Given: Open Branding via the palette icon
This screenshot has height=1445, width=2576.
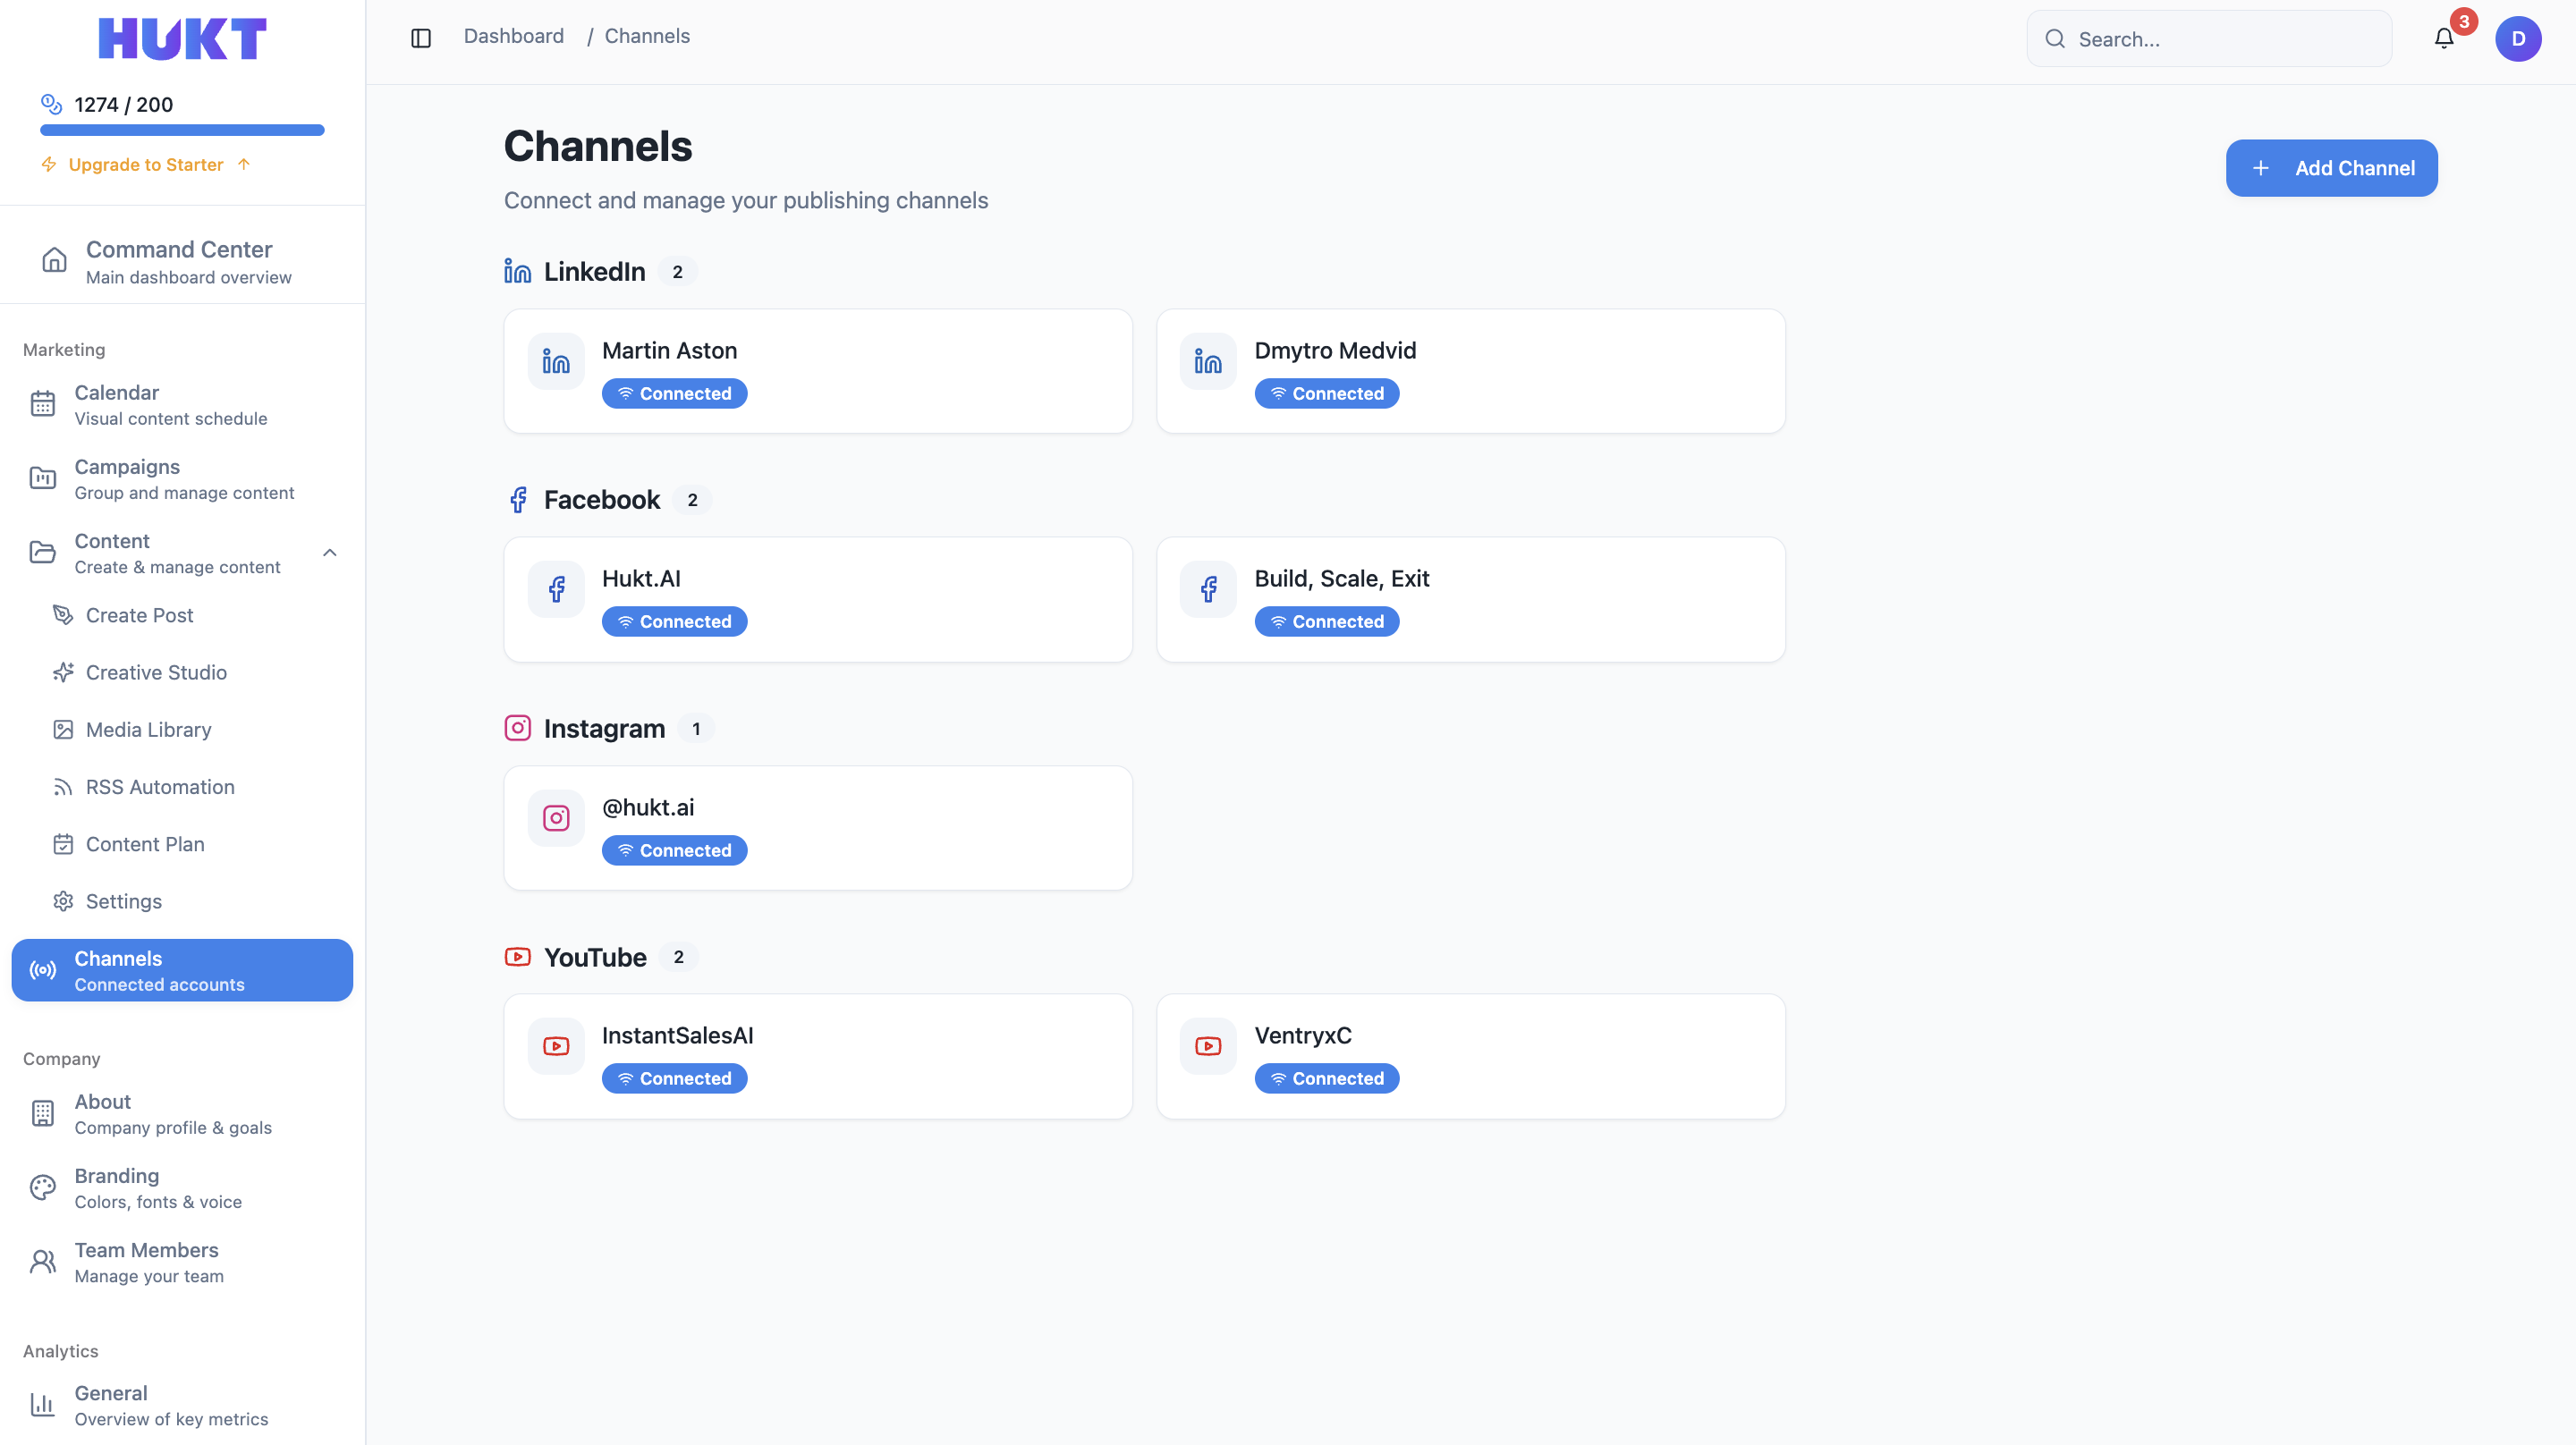Looking at the screenshot, I should [42, 1187].
